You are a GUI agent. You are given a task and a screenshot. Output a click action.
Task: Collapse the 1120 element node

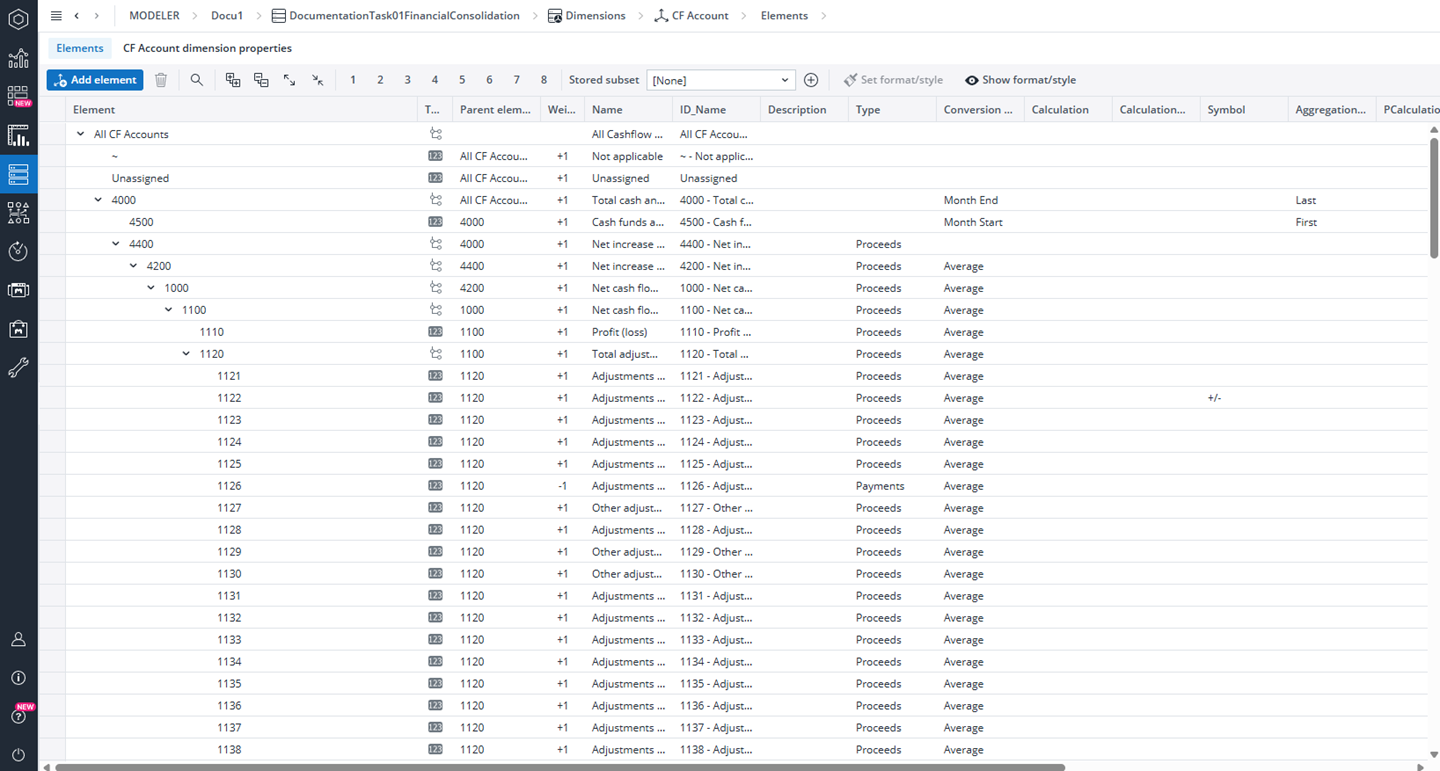coord(186,354)
